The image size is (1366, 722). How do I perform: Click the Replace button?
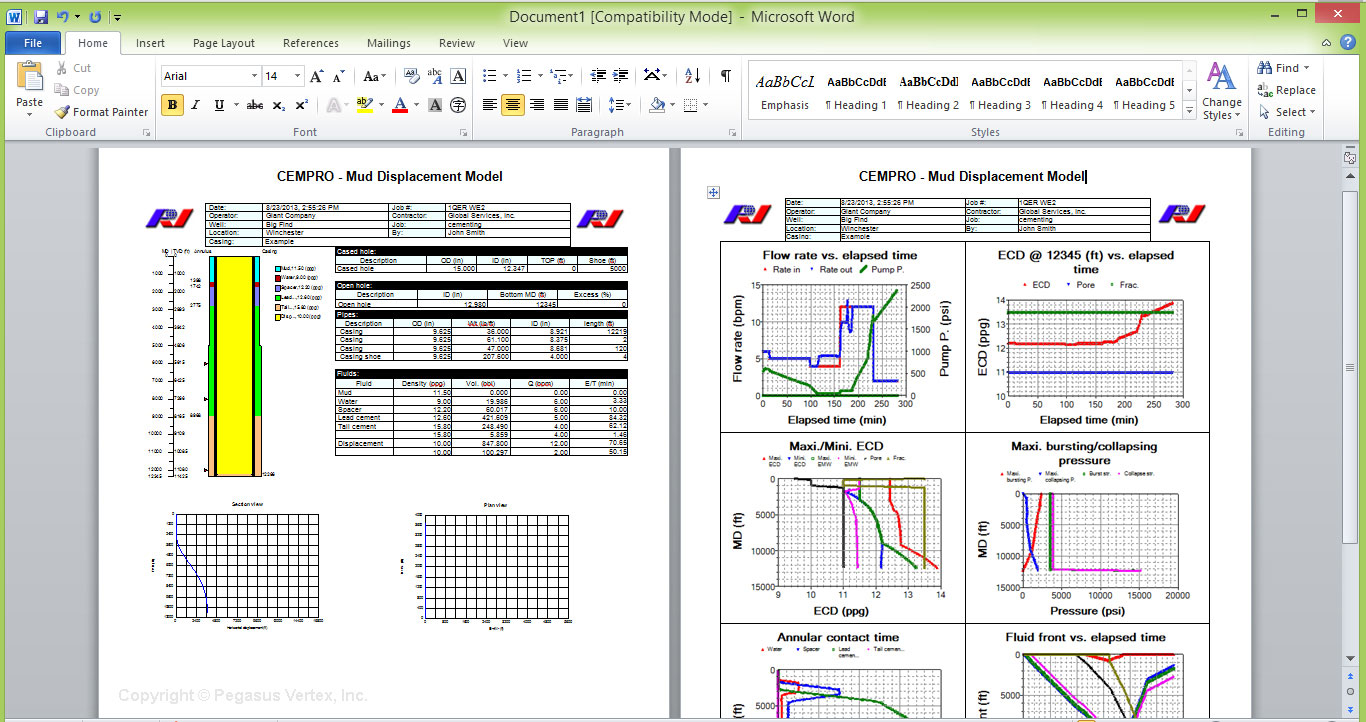1286,90
